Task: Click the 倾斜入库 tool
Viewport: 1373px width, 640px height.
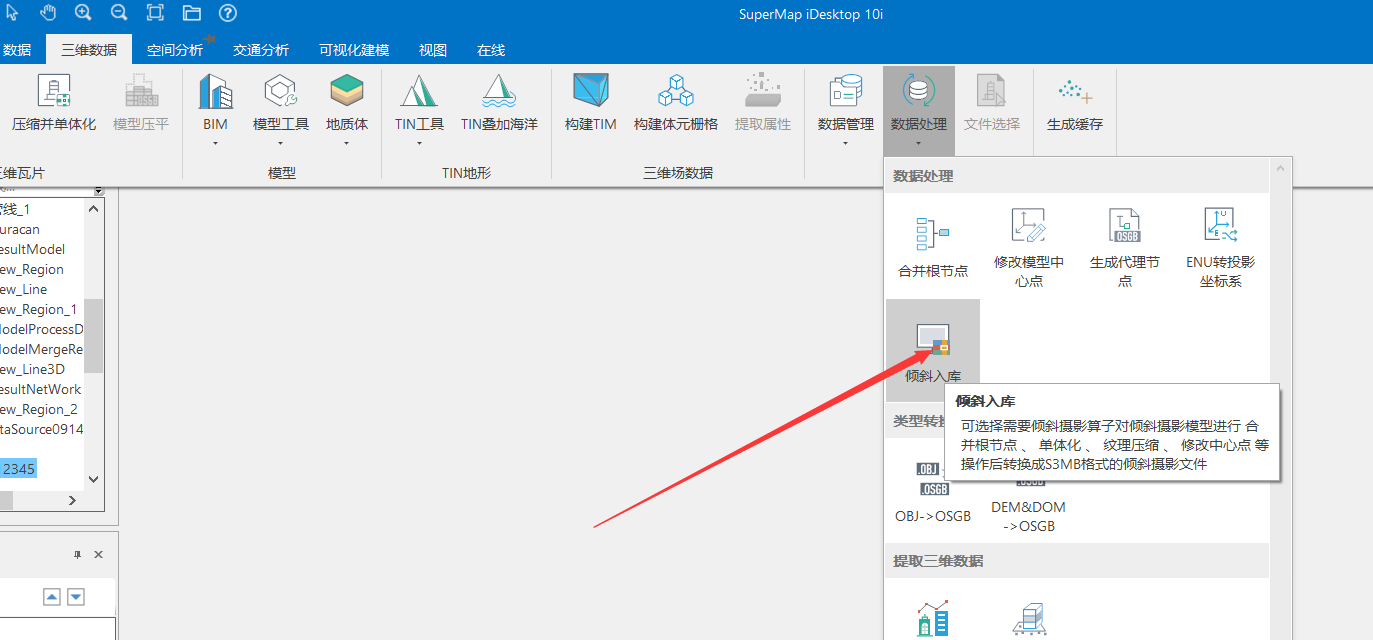Action: tap(933, 350)
